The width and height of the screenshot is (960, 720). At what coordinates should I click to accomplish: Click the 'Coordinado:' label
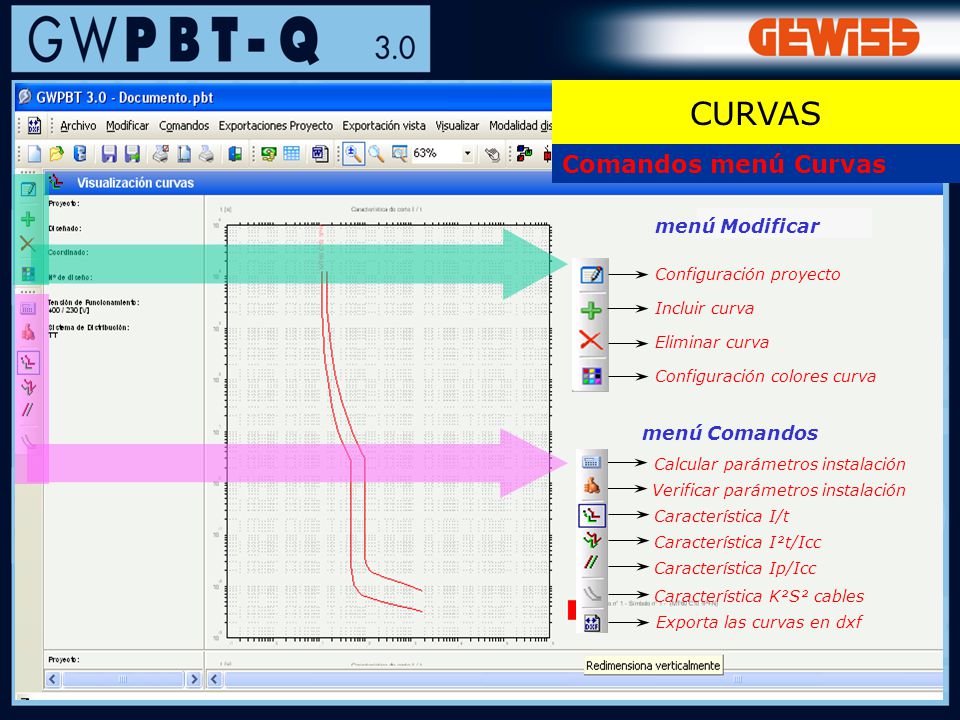pos(69,252)
